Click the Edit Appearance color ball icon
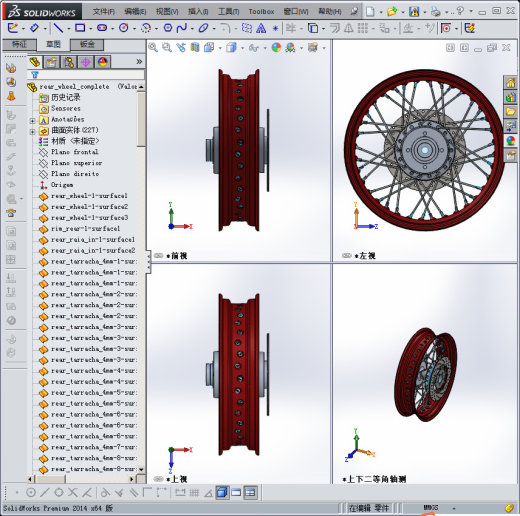This screenshot has height=516, width=520. tap(276, 48)
